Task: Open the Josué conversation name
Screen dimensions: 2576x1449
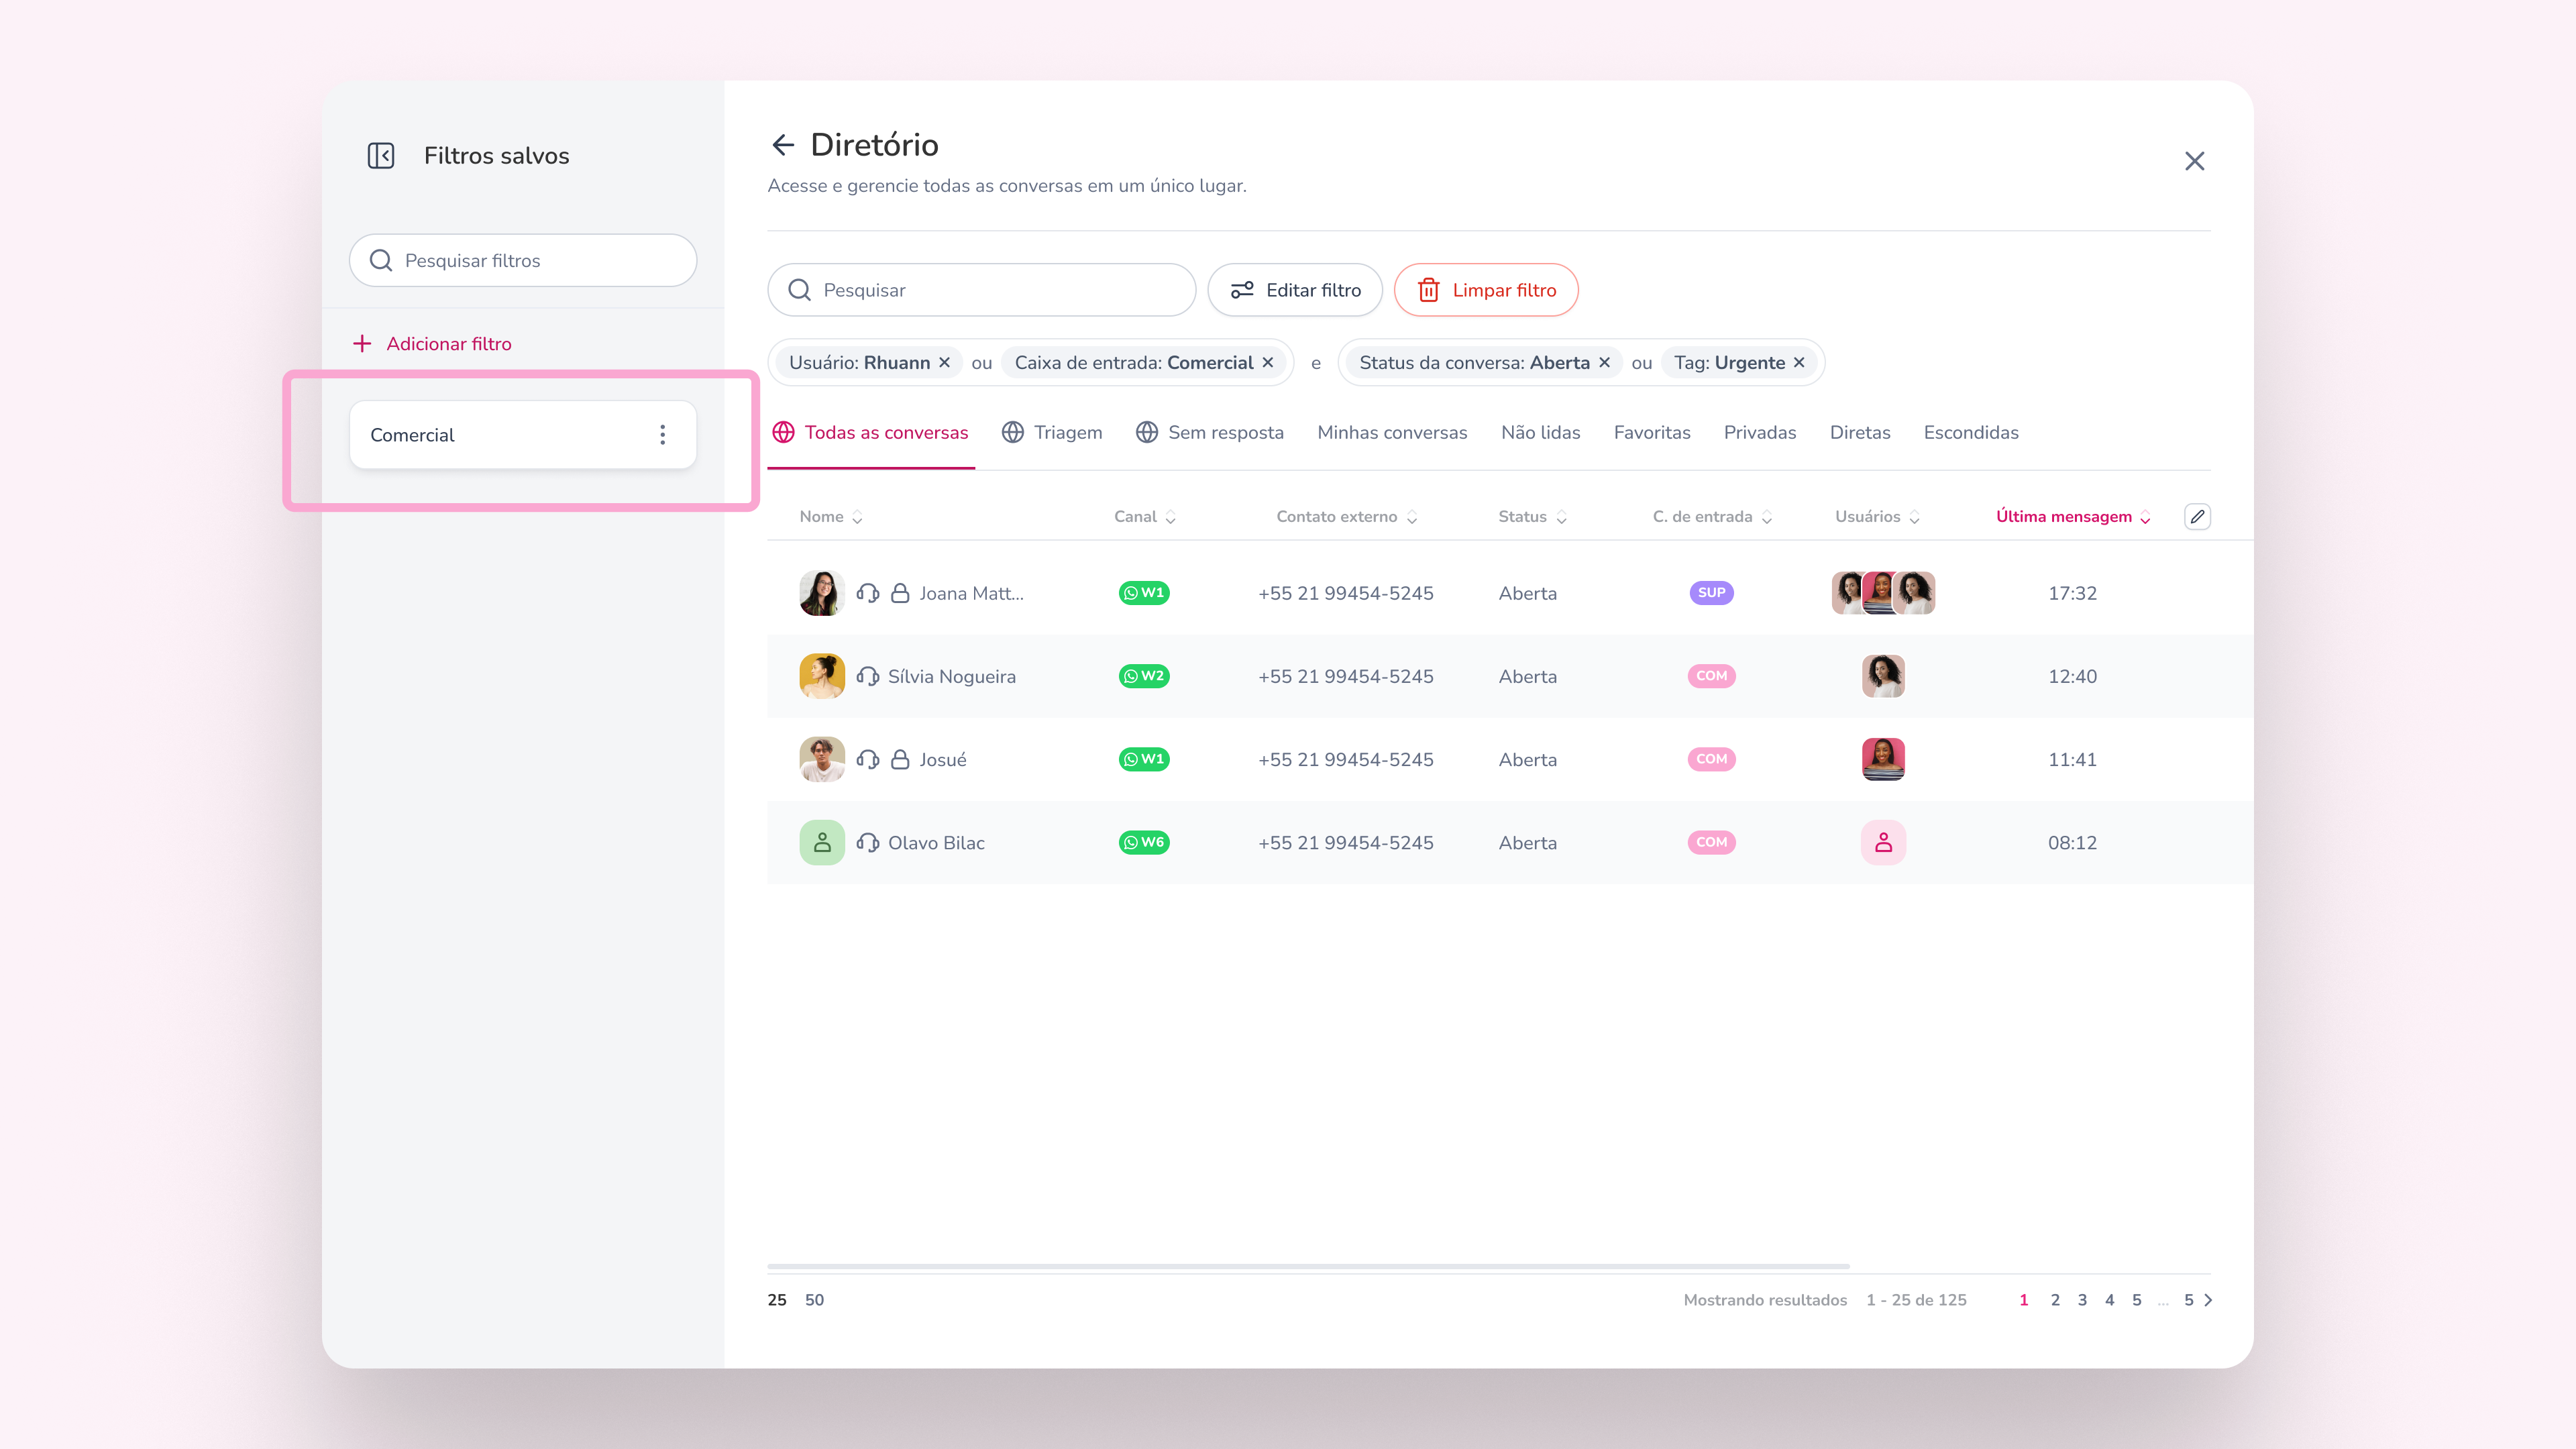Action: (942, 759)
